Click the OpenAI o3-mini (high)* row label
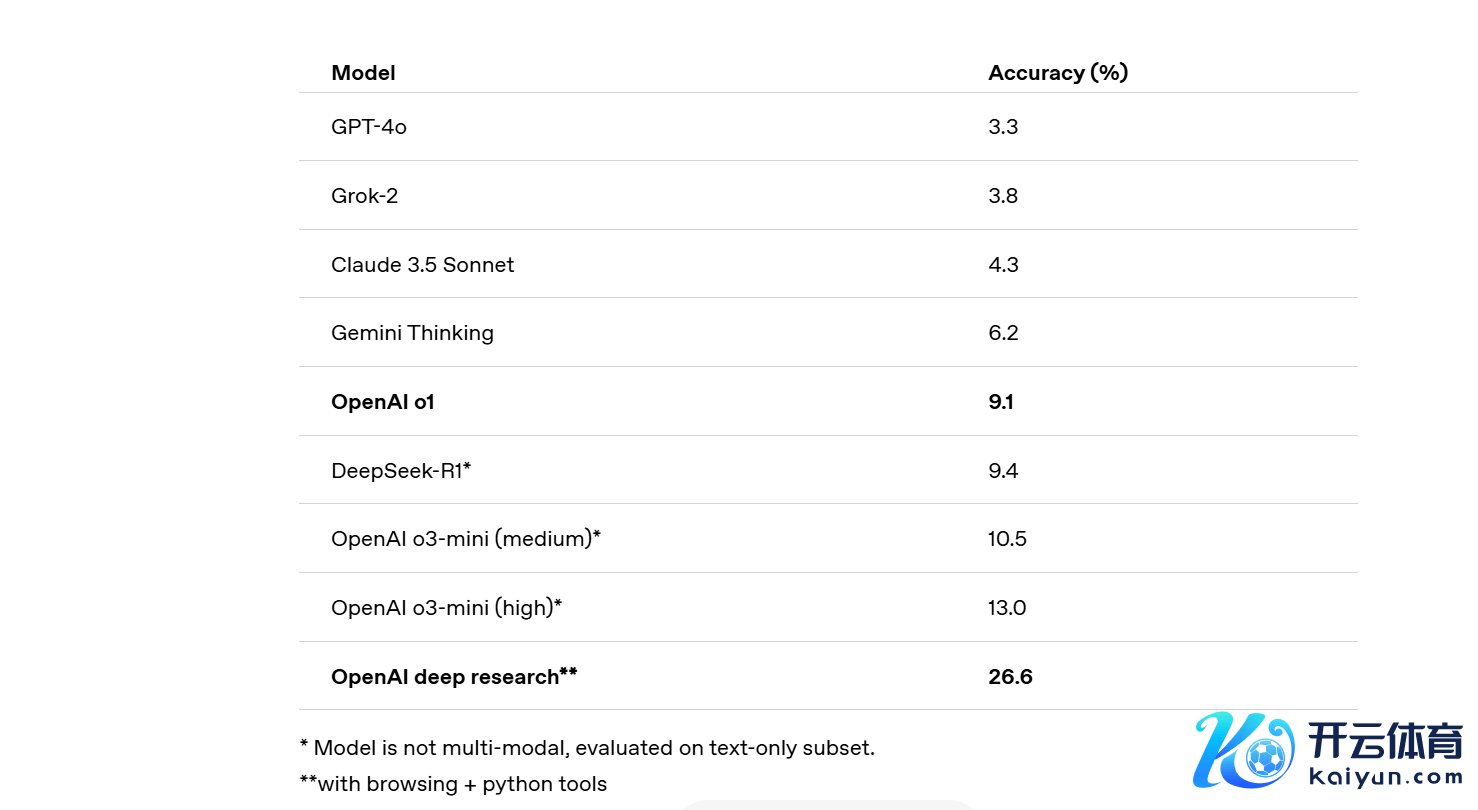1478x810 pixels. point(446,607)
